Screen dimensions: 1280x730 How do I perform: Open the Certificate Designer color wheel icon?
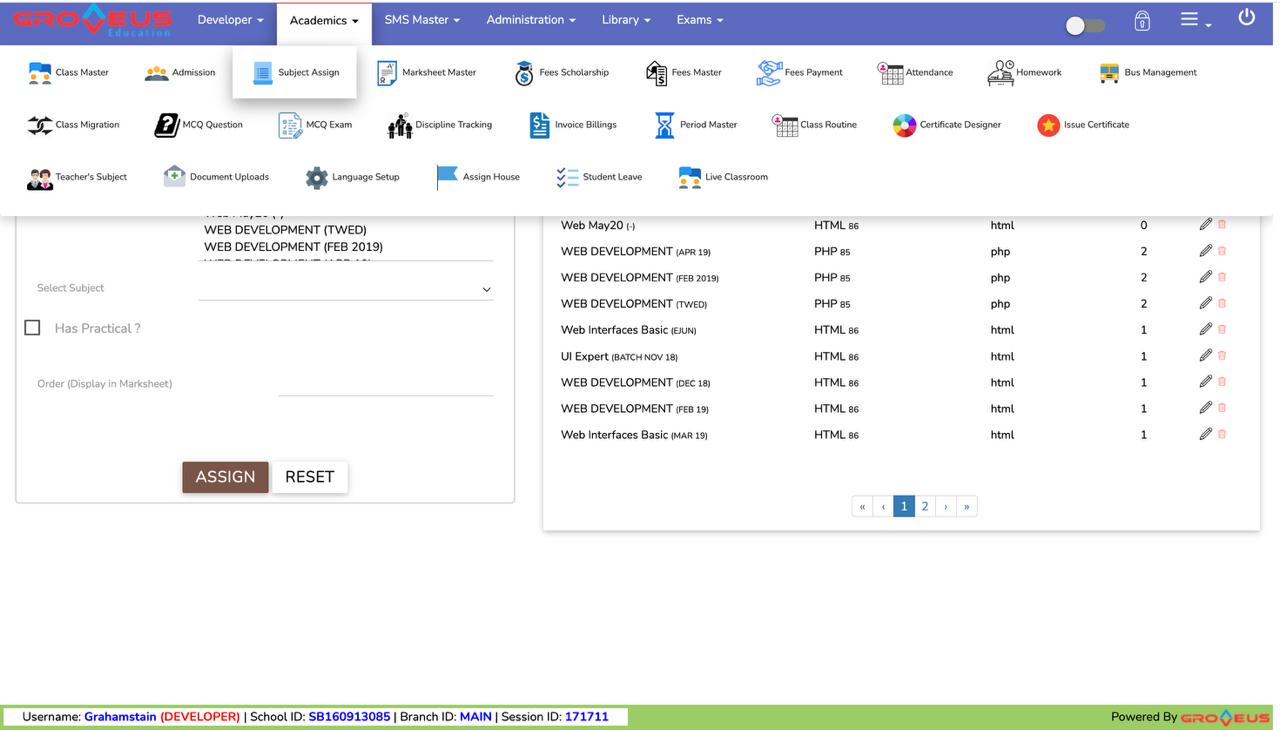click(904, 125)
